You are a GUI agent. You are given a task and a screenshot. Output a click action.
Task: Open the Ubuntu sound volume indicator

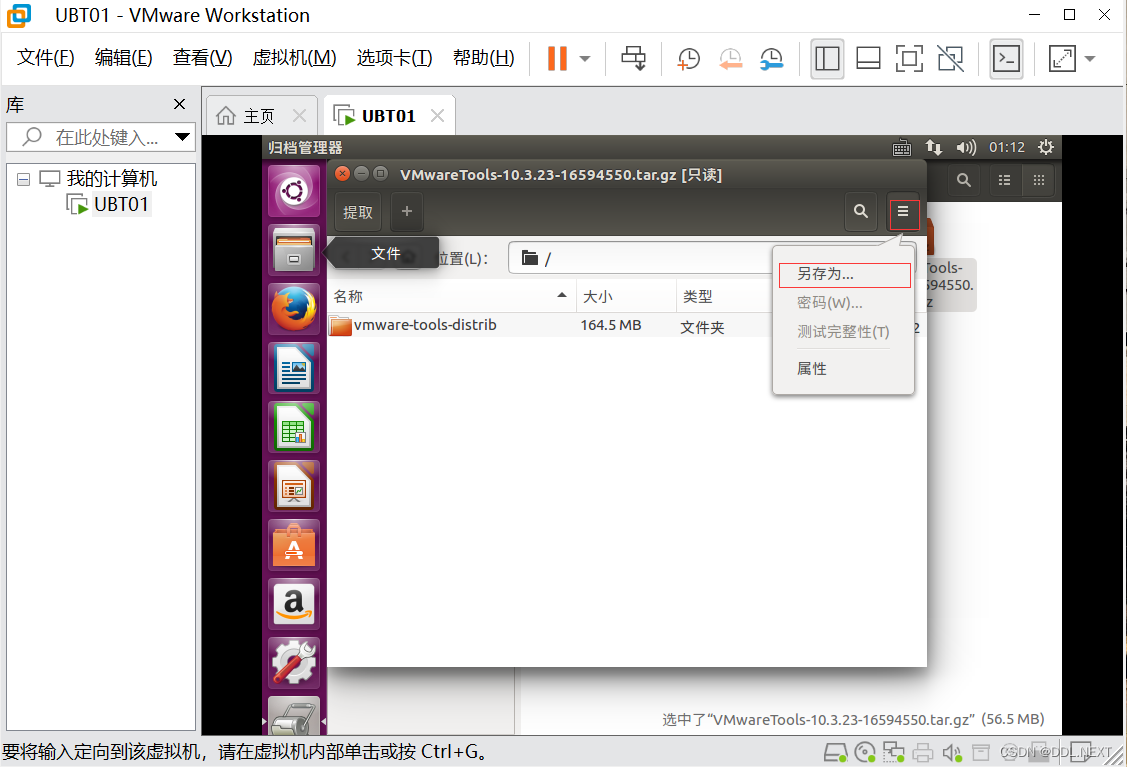coord(966,147)
